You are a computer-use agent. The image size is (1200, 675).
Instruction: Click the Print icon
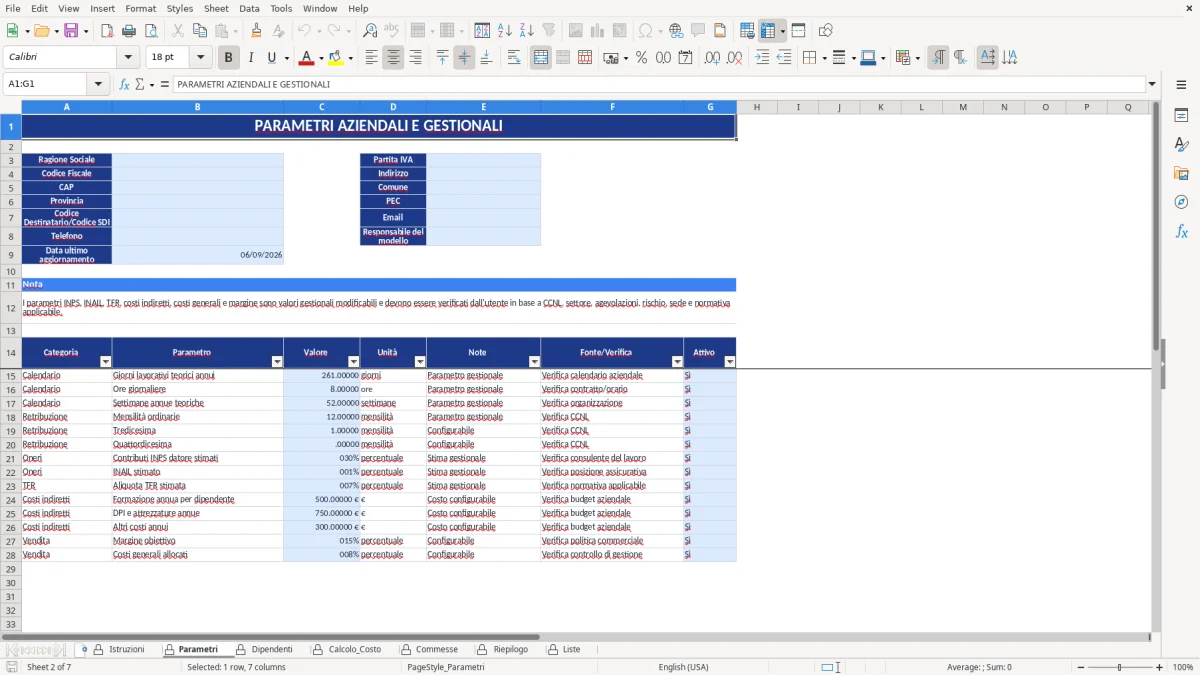tap(129, 31)
